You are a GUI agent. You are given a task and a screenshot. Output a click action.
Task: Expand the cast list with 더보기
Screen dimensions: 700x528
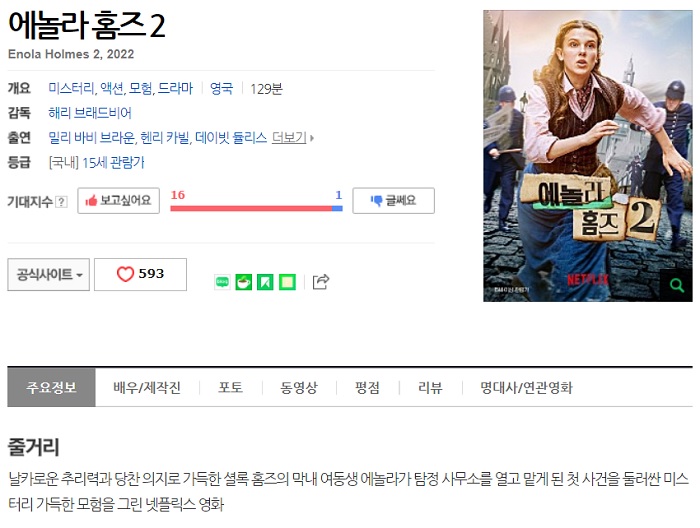292,137
